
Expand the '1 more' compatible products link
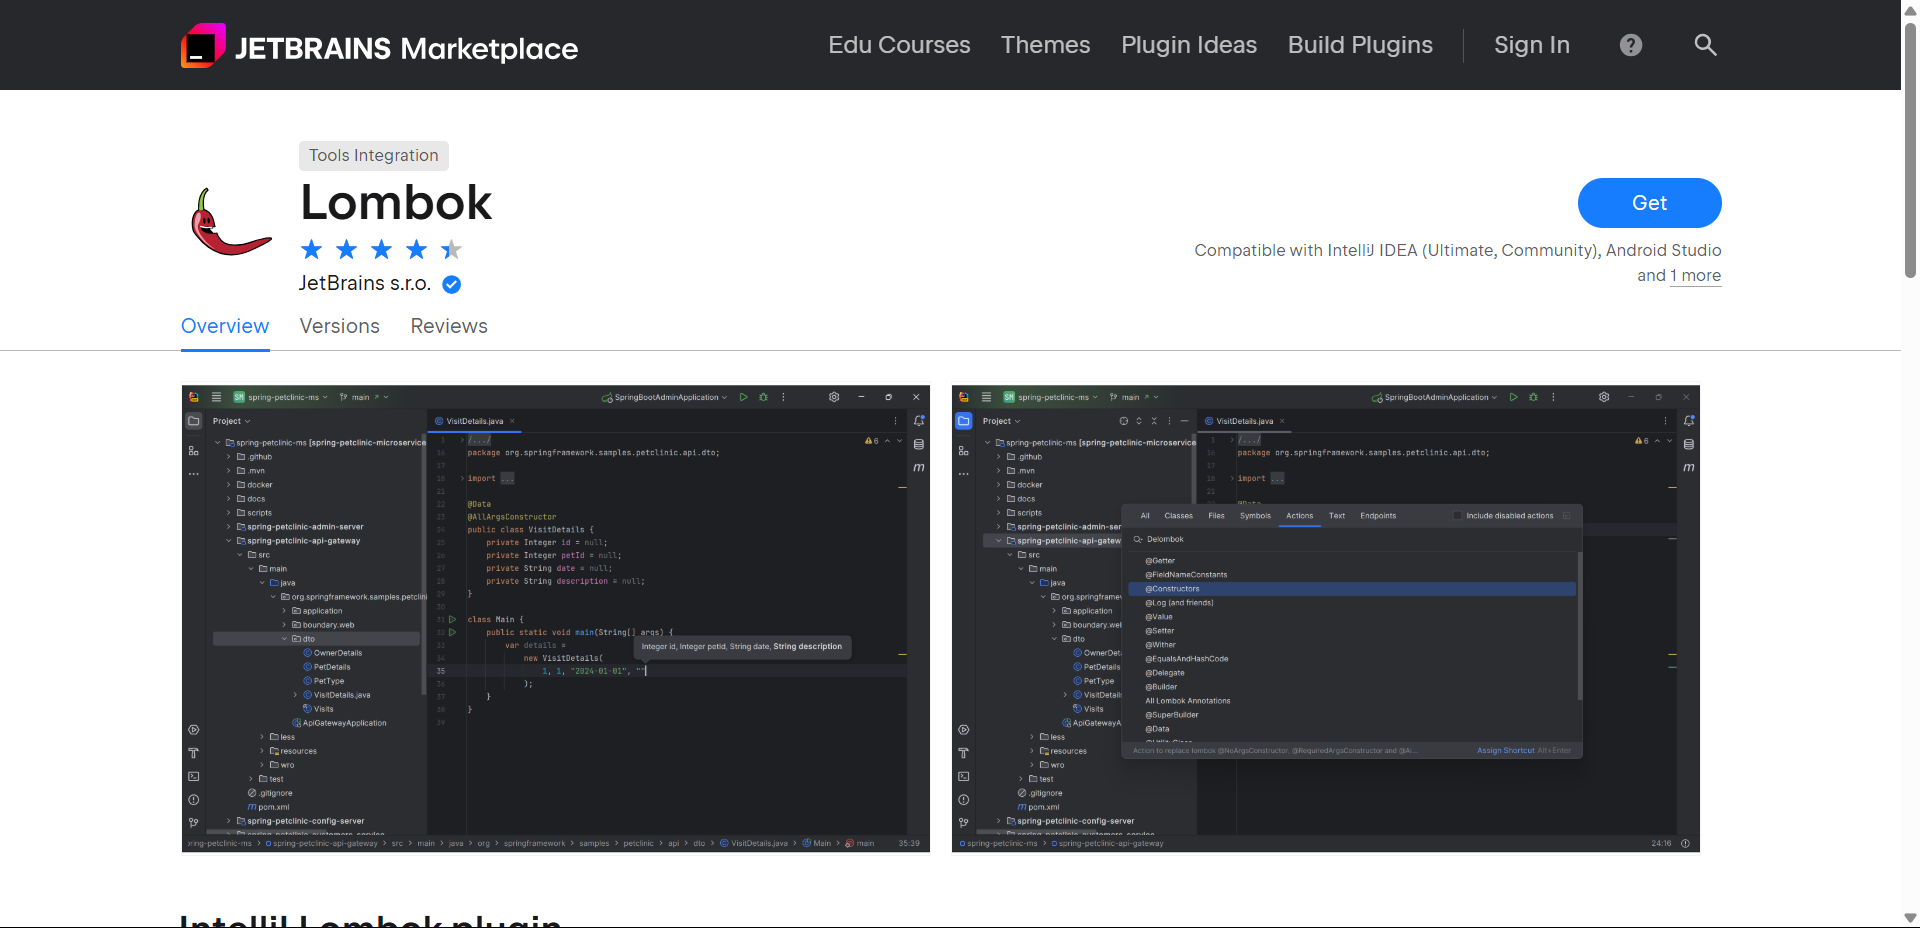pos(1695,276)
